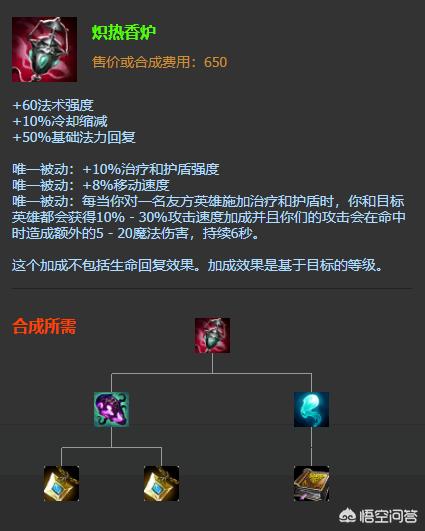Click the purple Forbidden Idol component icon
Screen dimensions: 425x531
coord(111,409)
